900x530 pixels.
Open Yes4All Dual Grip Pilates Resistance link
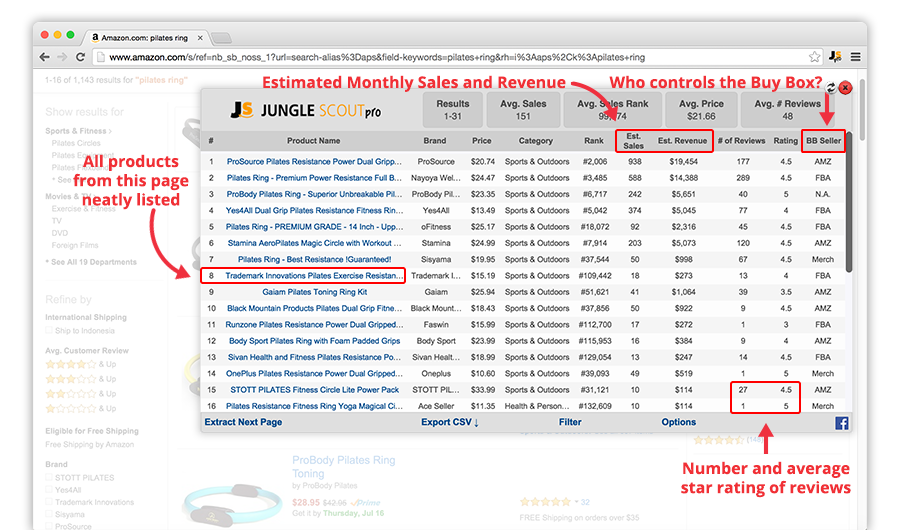[314, 211]
